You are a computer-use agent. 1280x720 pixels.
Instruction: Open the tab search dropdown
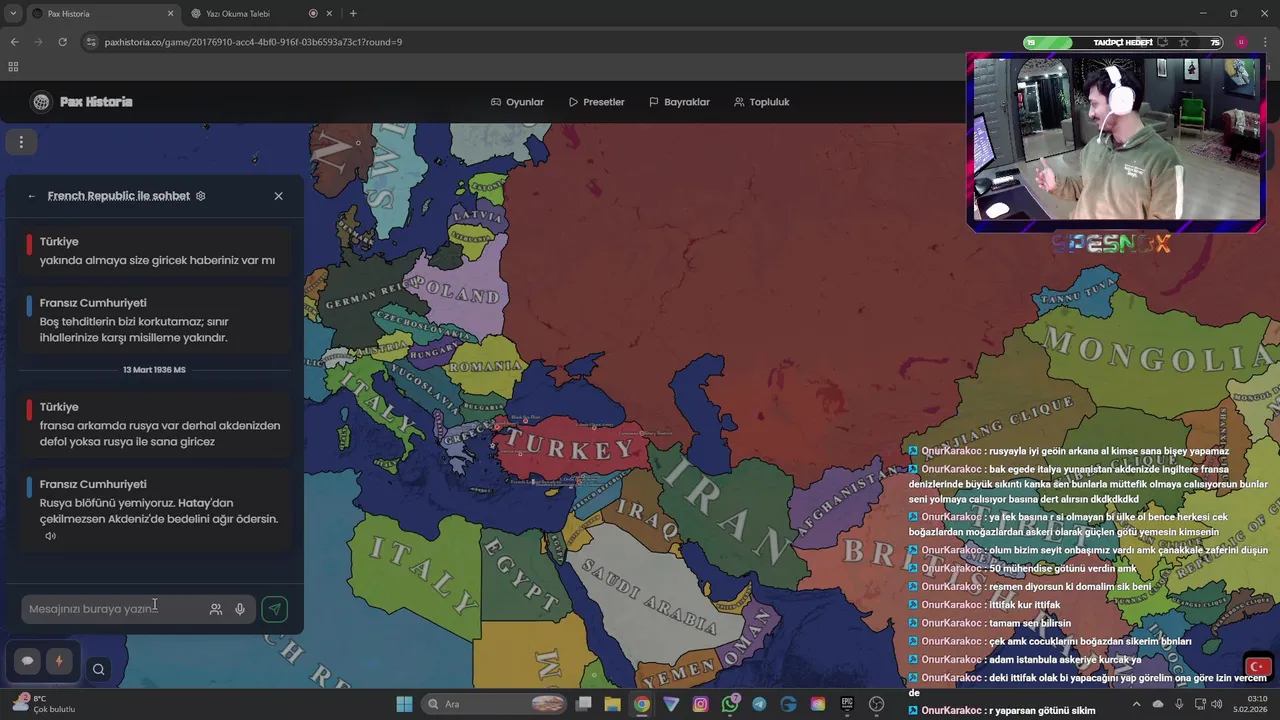click(12, 14)
